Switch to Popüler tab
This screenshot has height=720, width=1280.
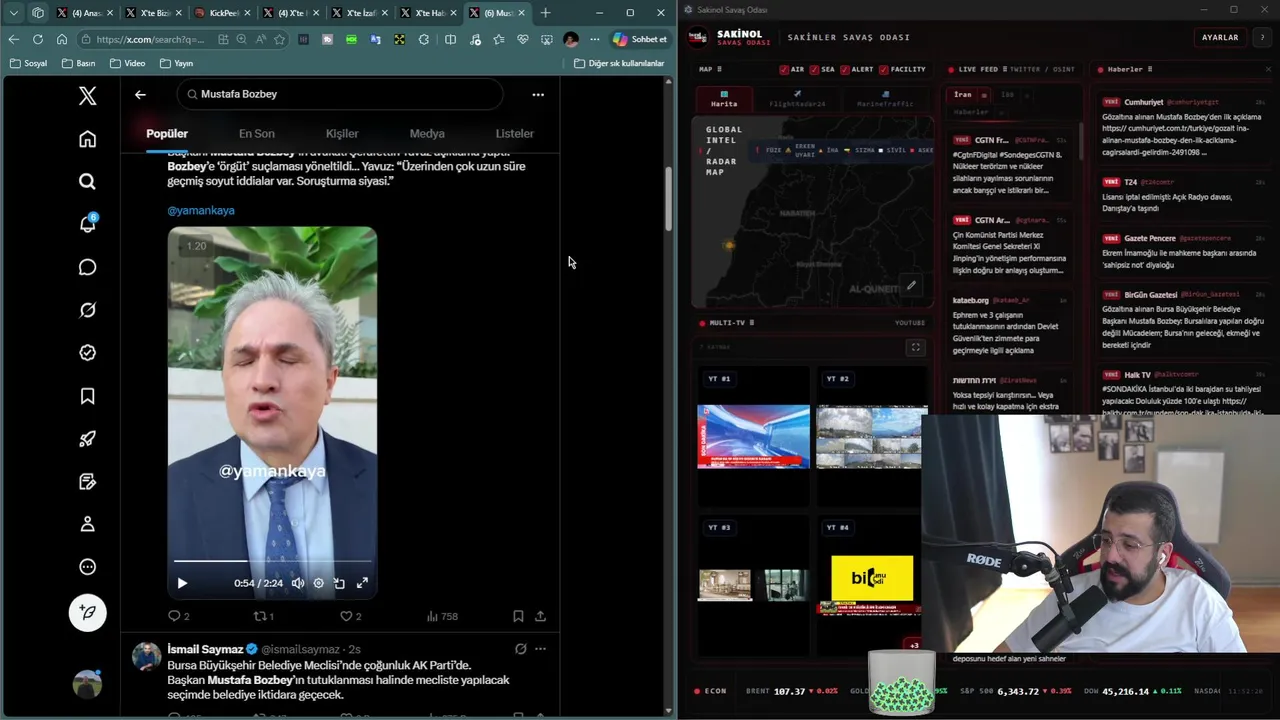[x=167, y=133]
